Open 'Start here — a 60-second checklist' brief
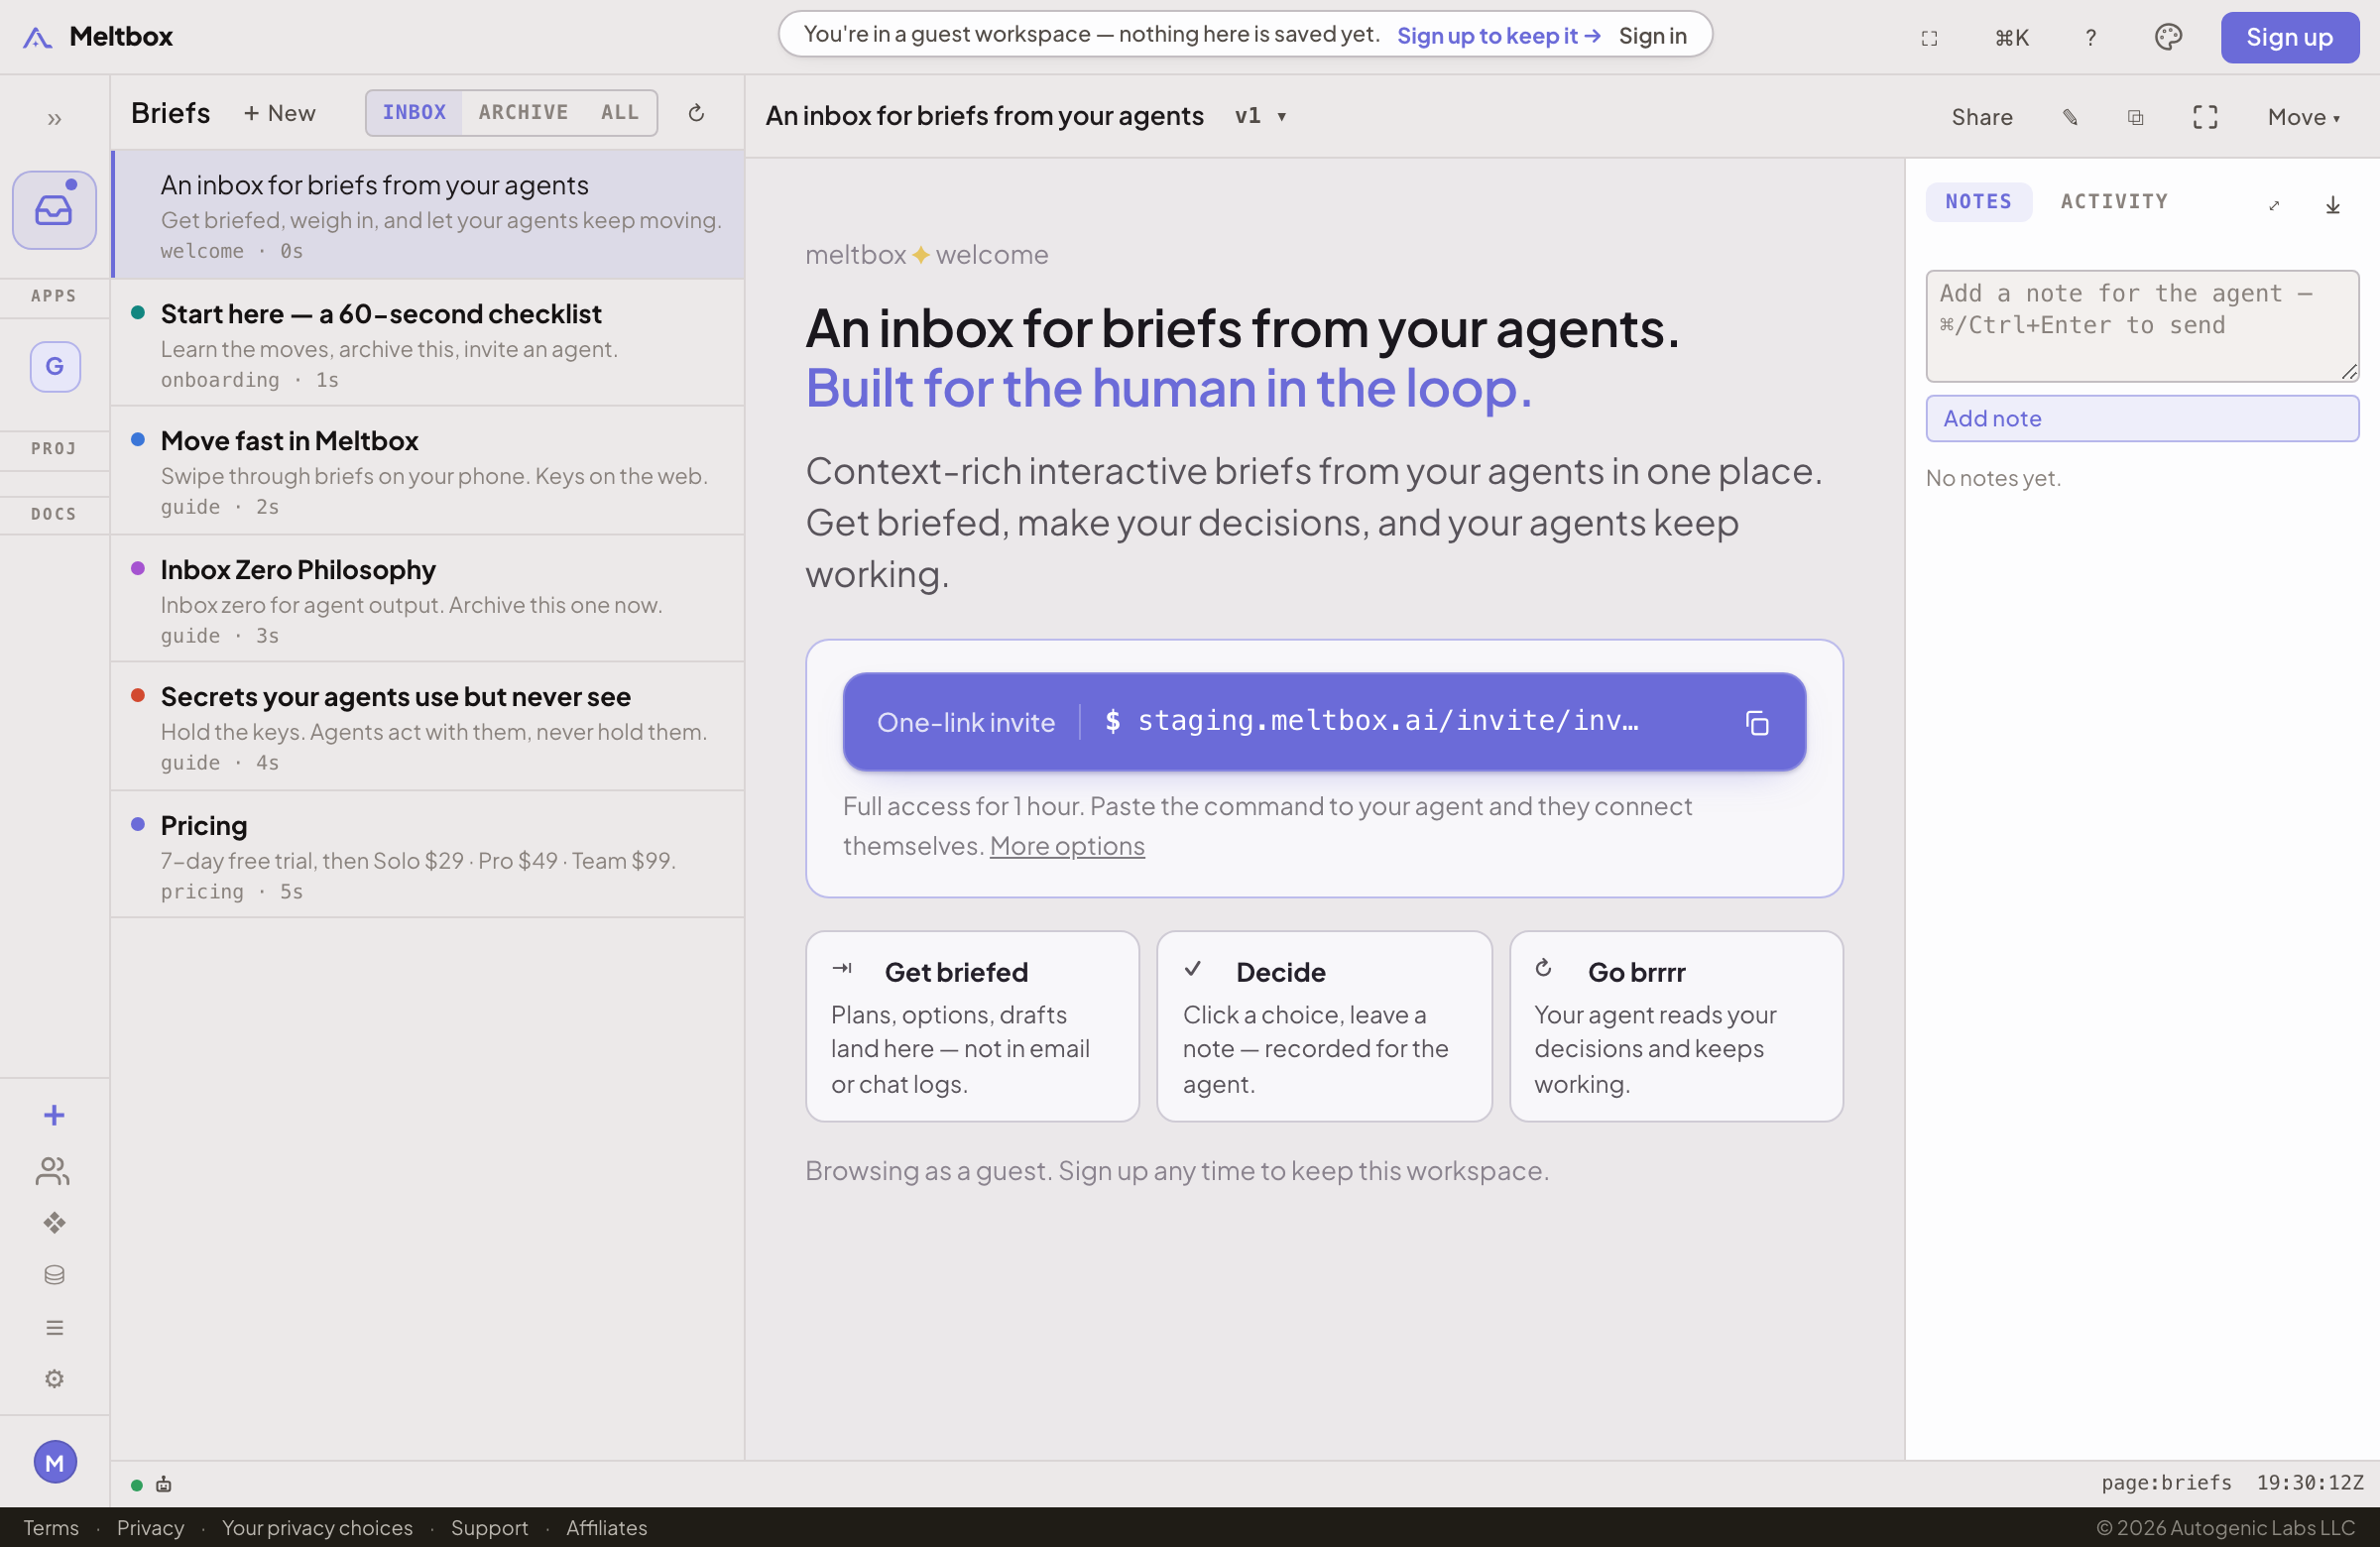This screenshot has width=2380, height=1547. pos(428,343)
